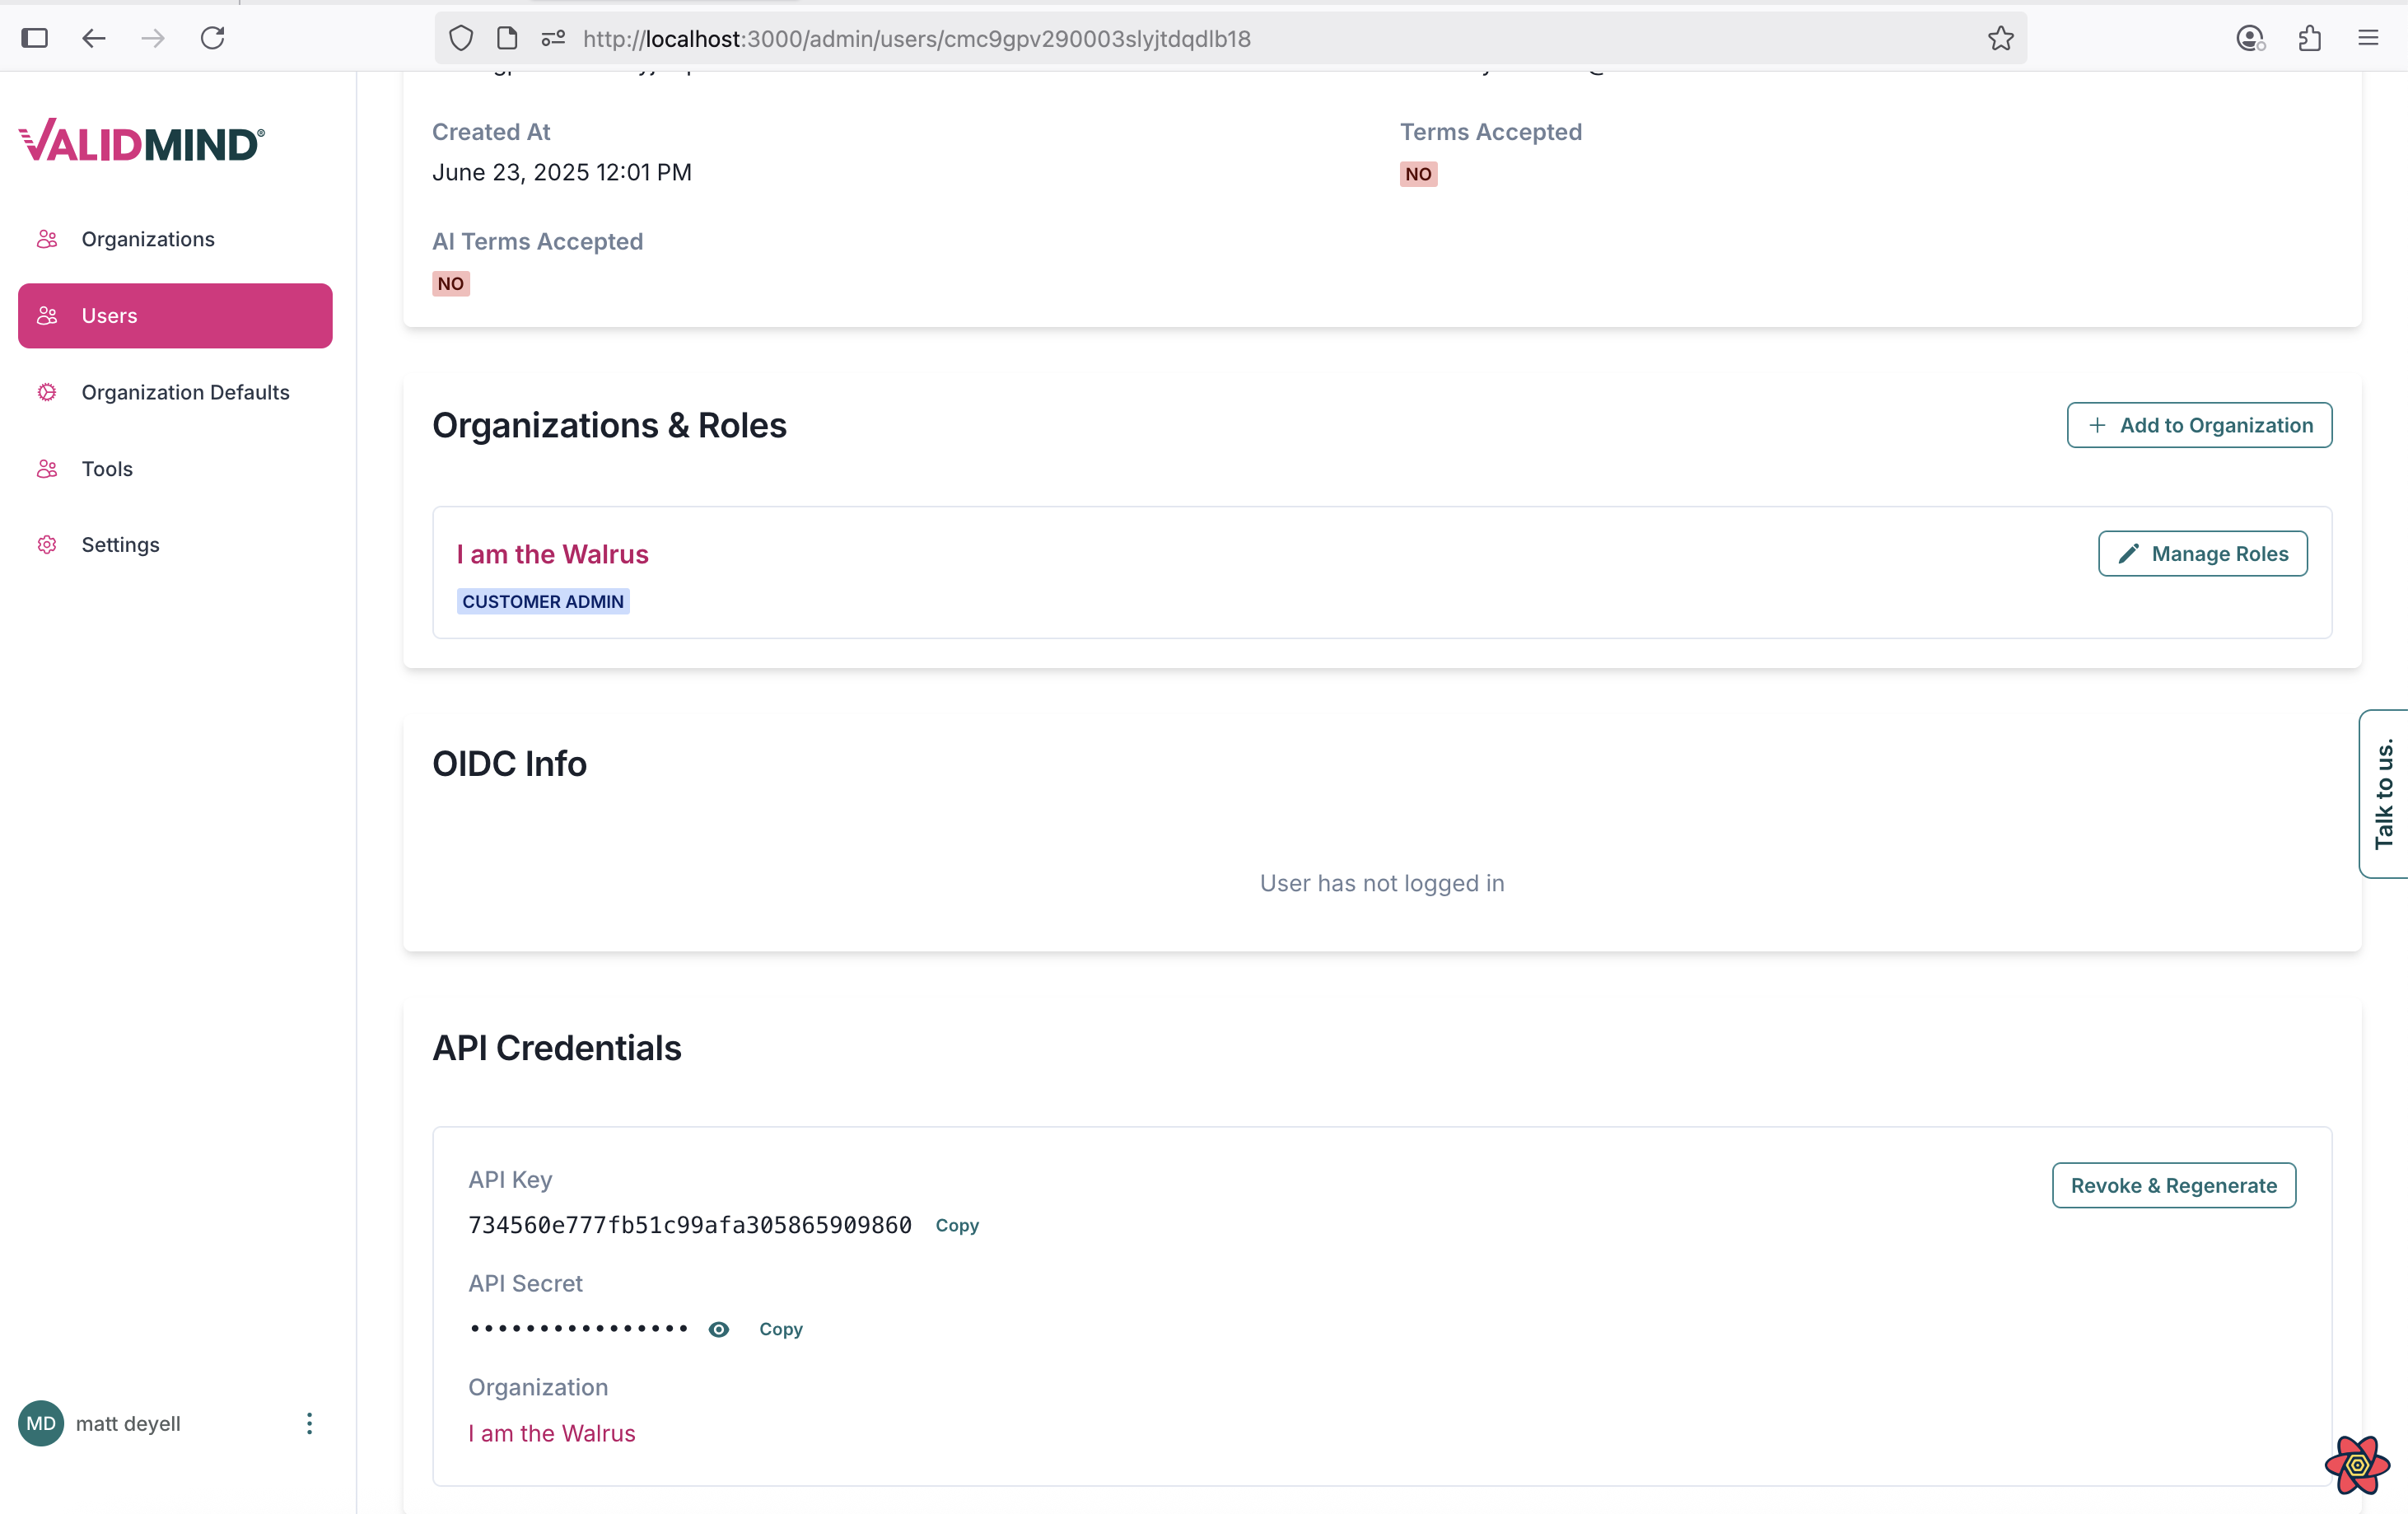This screenshot has height=1514, width=2408.
Task: Copy the API Secret
Action: tap(781, 1329)
